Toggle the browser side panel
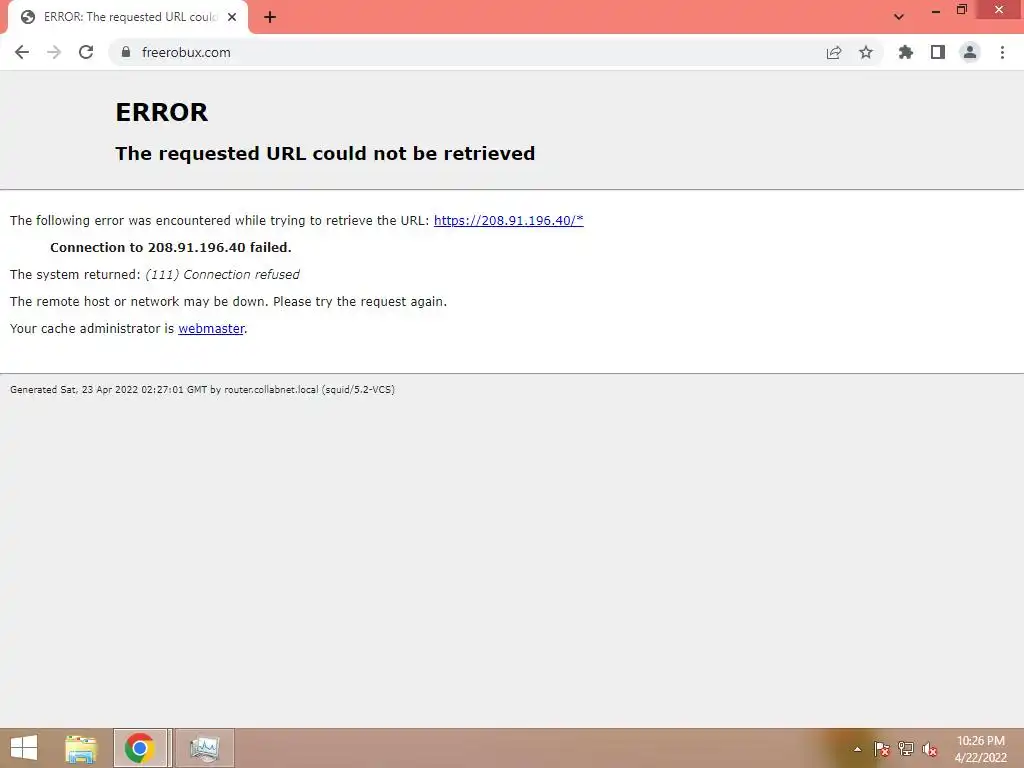This screenshot has height=768, width=1024. pyautogui.click(x=938, y=52)
